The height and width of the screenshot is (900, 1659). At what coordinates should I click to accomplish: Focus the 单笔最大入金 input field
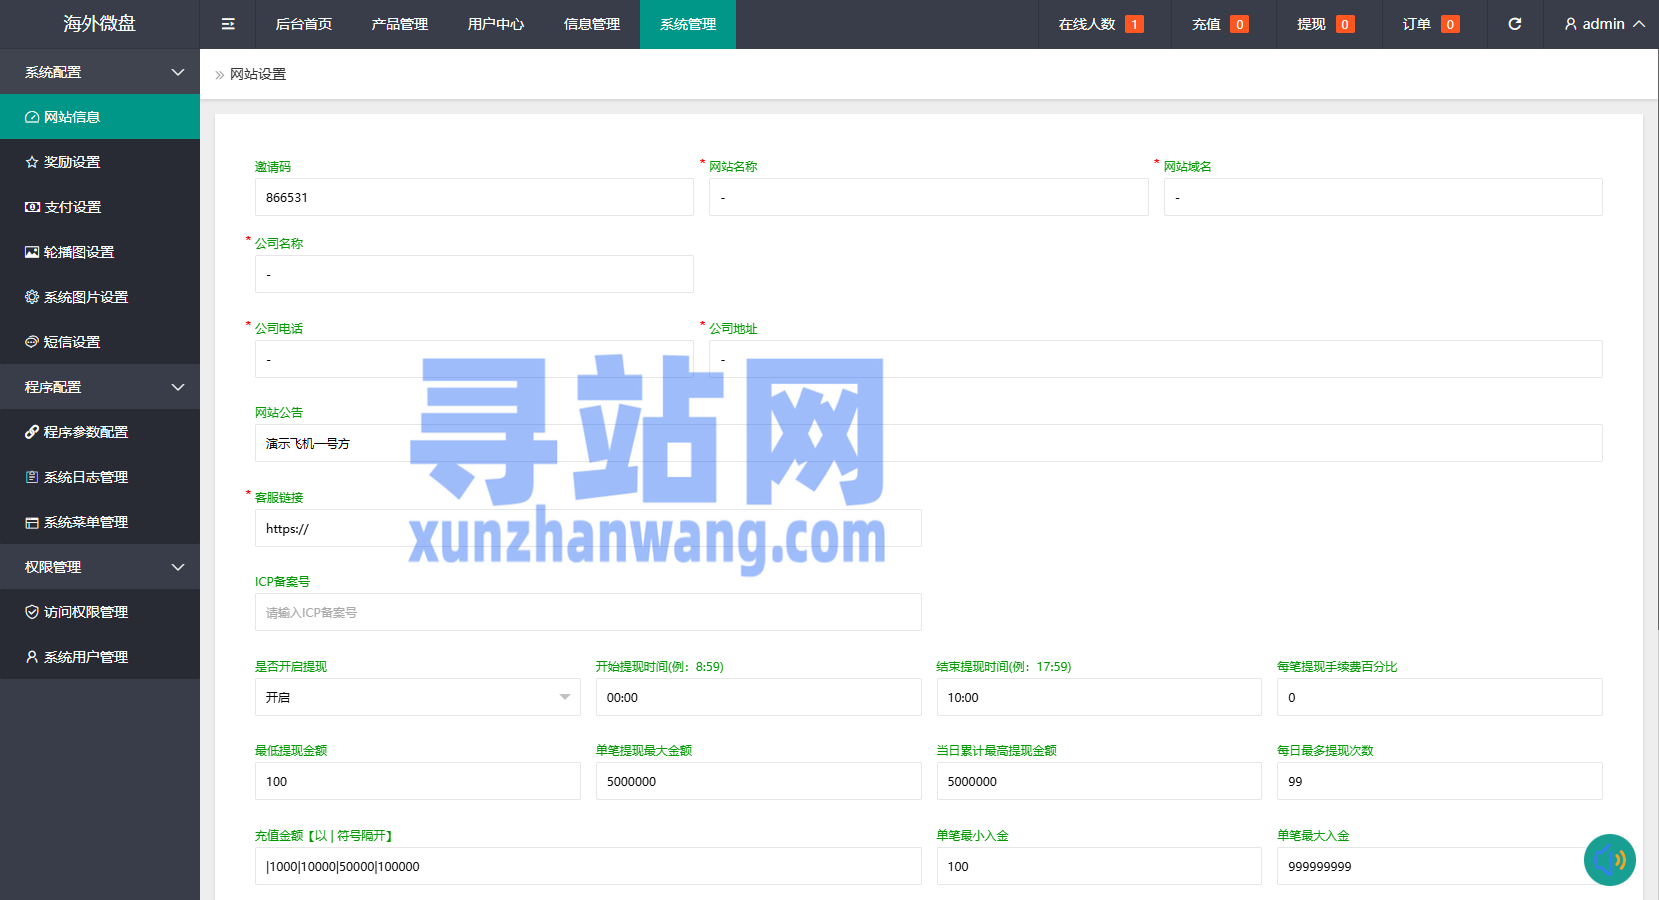(x=1440, y=866)
